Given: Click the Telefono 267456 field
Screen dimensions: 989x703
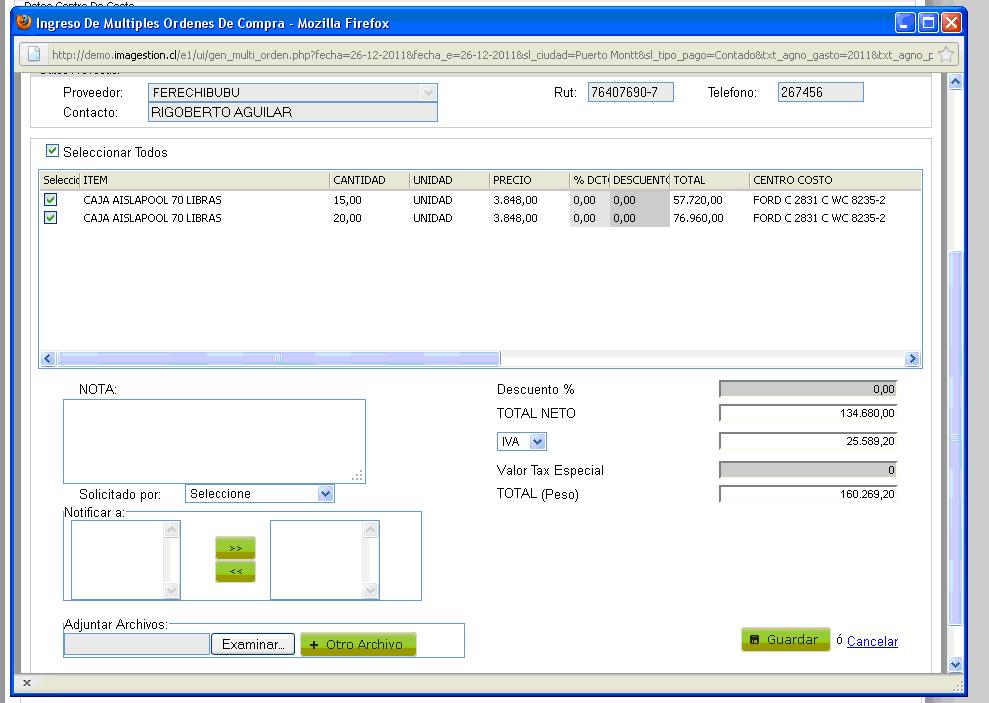Looking at the screenshot, I should coord(821,92).
